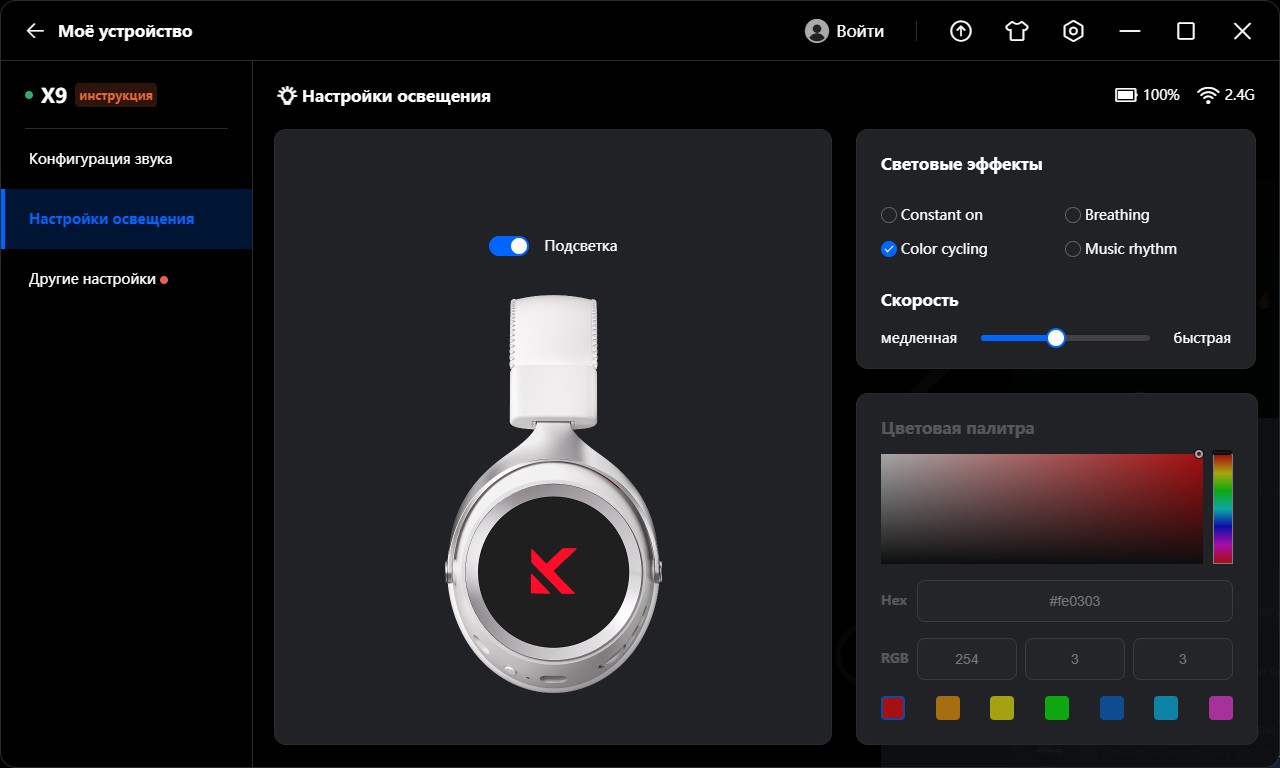This screenshot has height=768, width=1280.
Task: Choose the cyan preset color swatch
Action: [1166, 708]
